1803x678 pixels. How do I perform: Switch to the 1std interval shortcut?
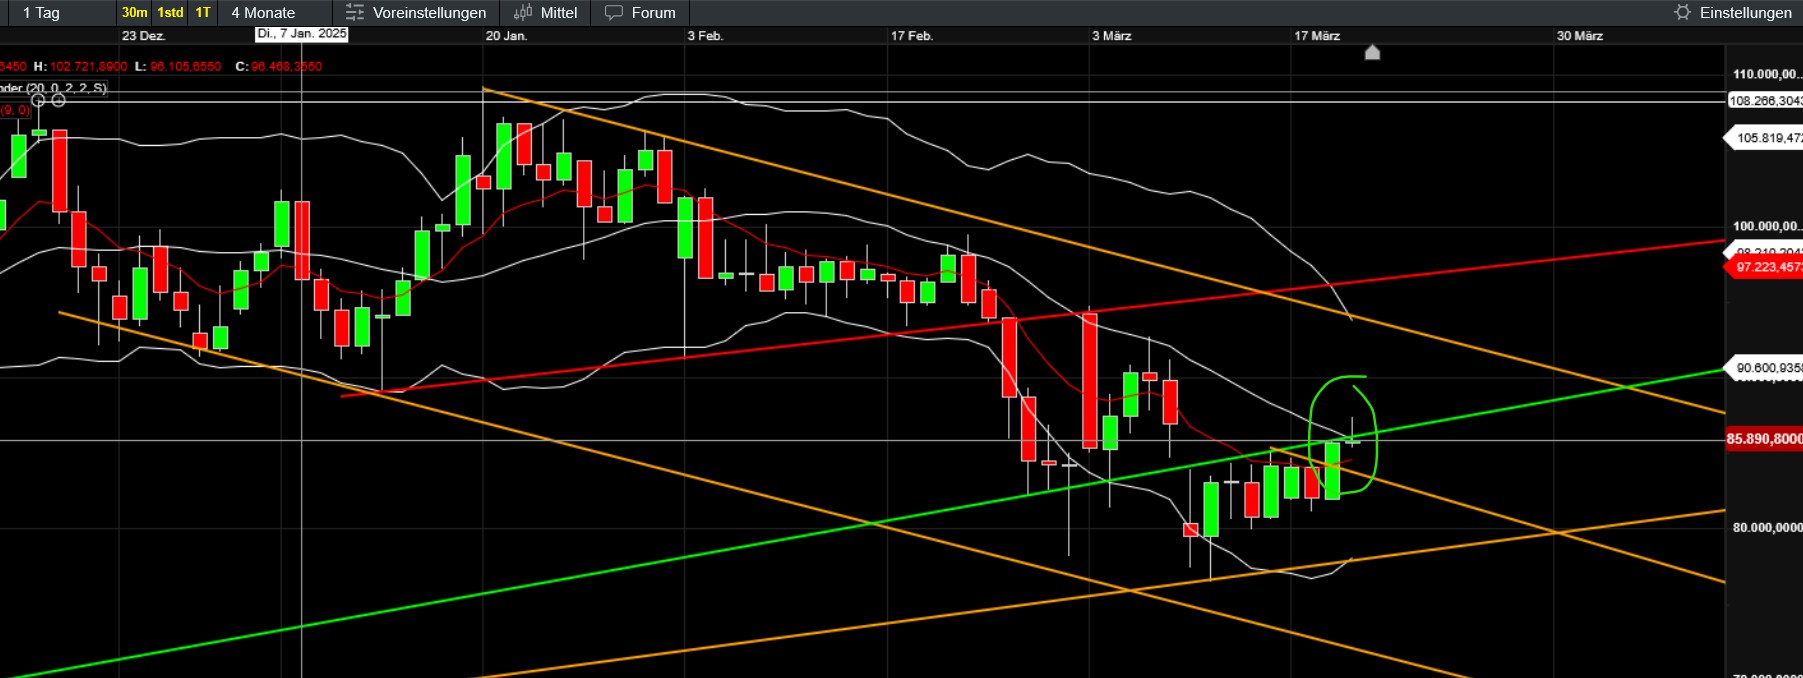pyautogui.click(x=170, y=13)
